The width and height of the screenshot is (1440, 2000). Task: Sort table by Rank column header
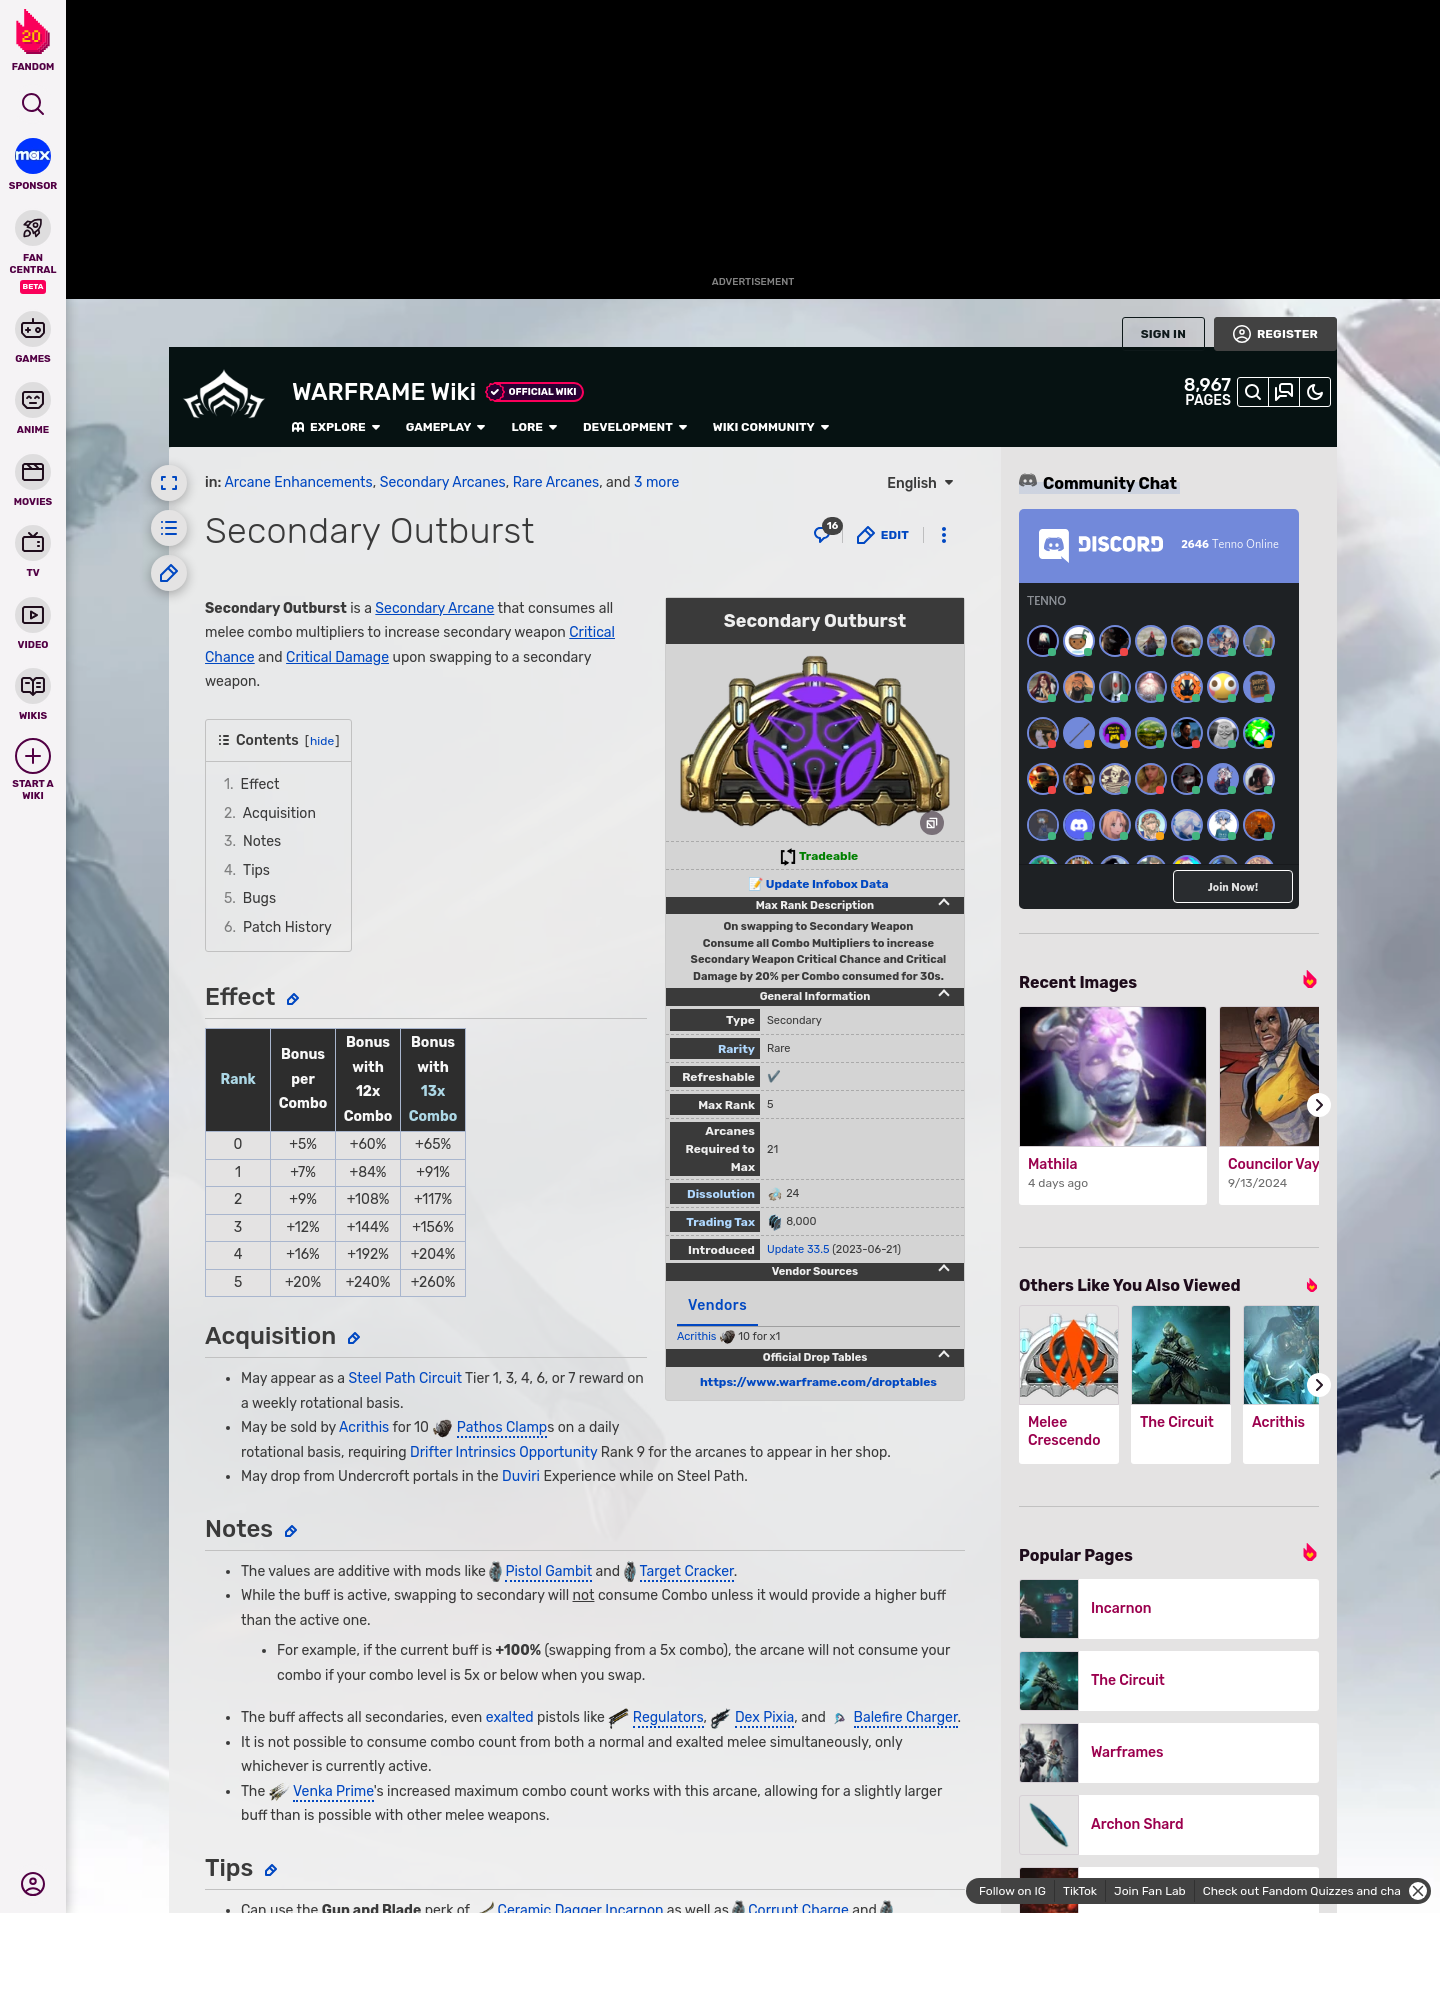point(238,1079)
